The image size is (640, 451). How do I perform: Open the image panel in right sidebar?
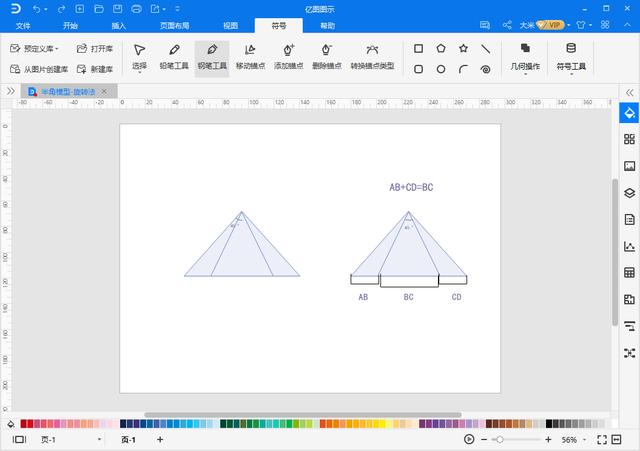(629, 166)
